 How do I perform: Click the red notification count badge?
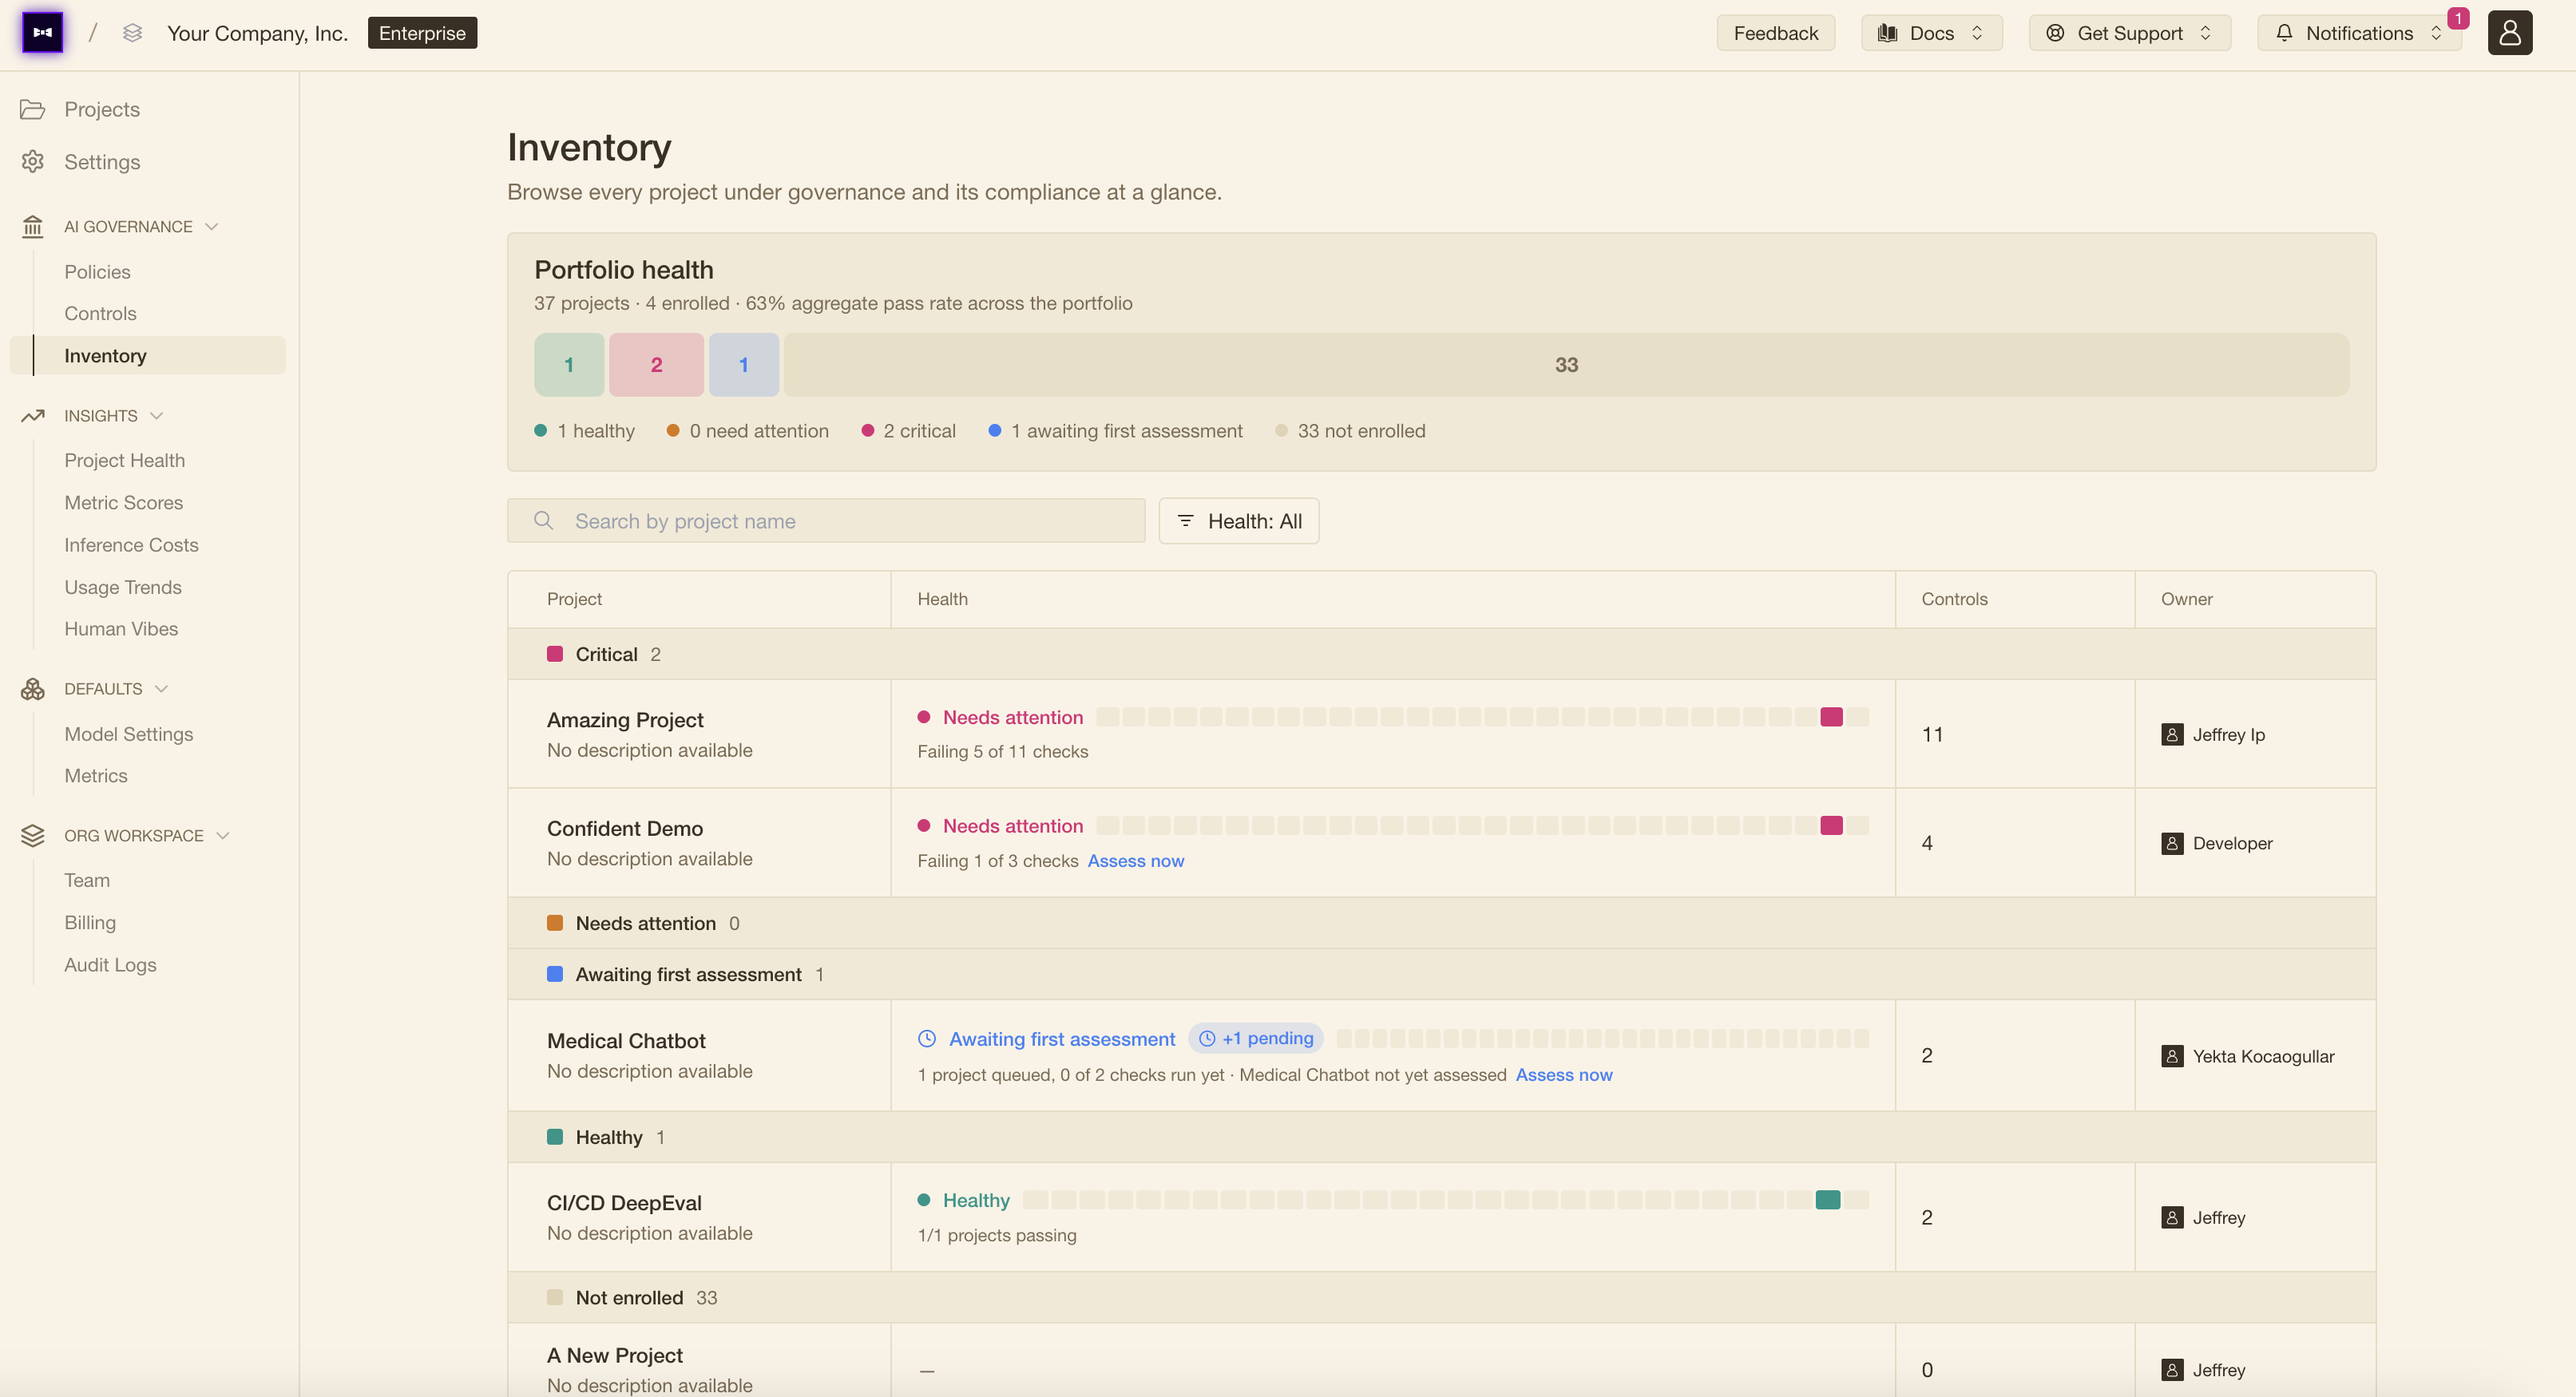tap(2458, 18)
